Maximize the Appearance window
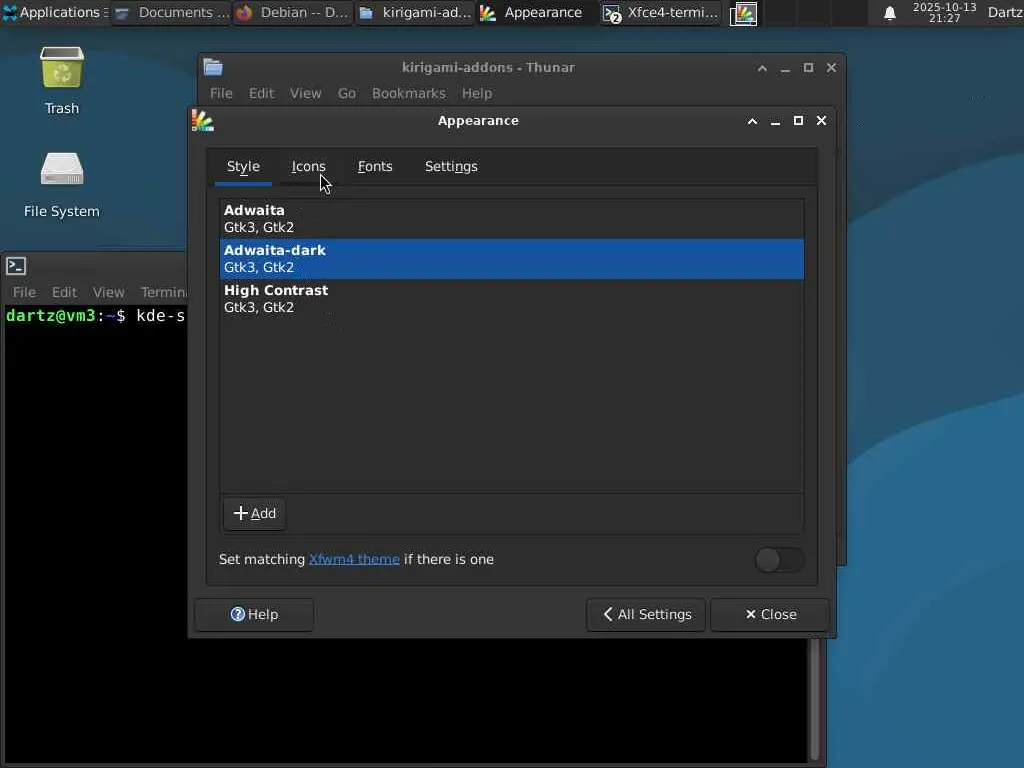Image resolution: width=1024 pixels, height=768 pixels. 798,121
